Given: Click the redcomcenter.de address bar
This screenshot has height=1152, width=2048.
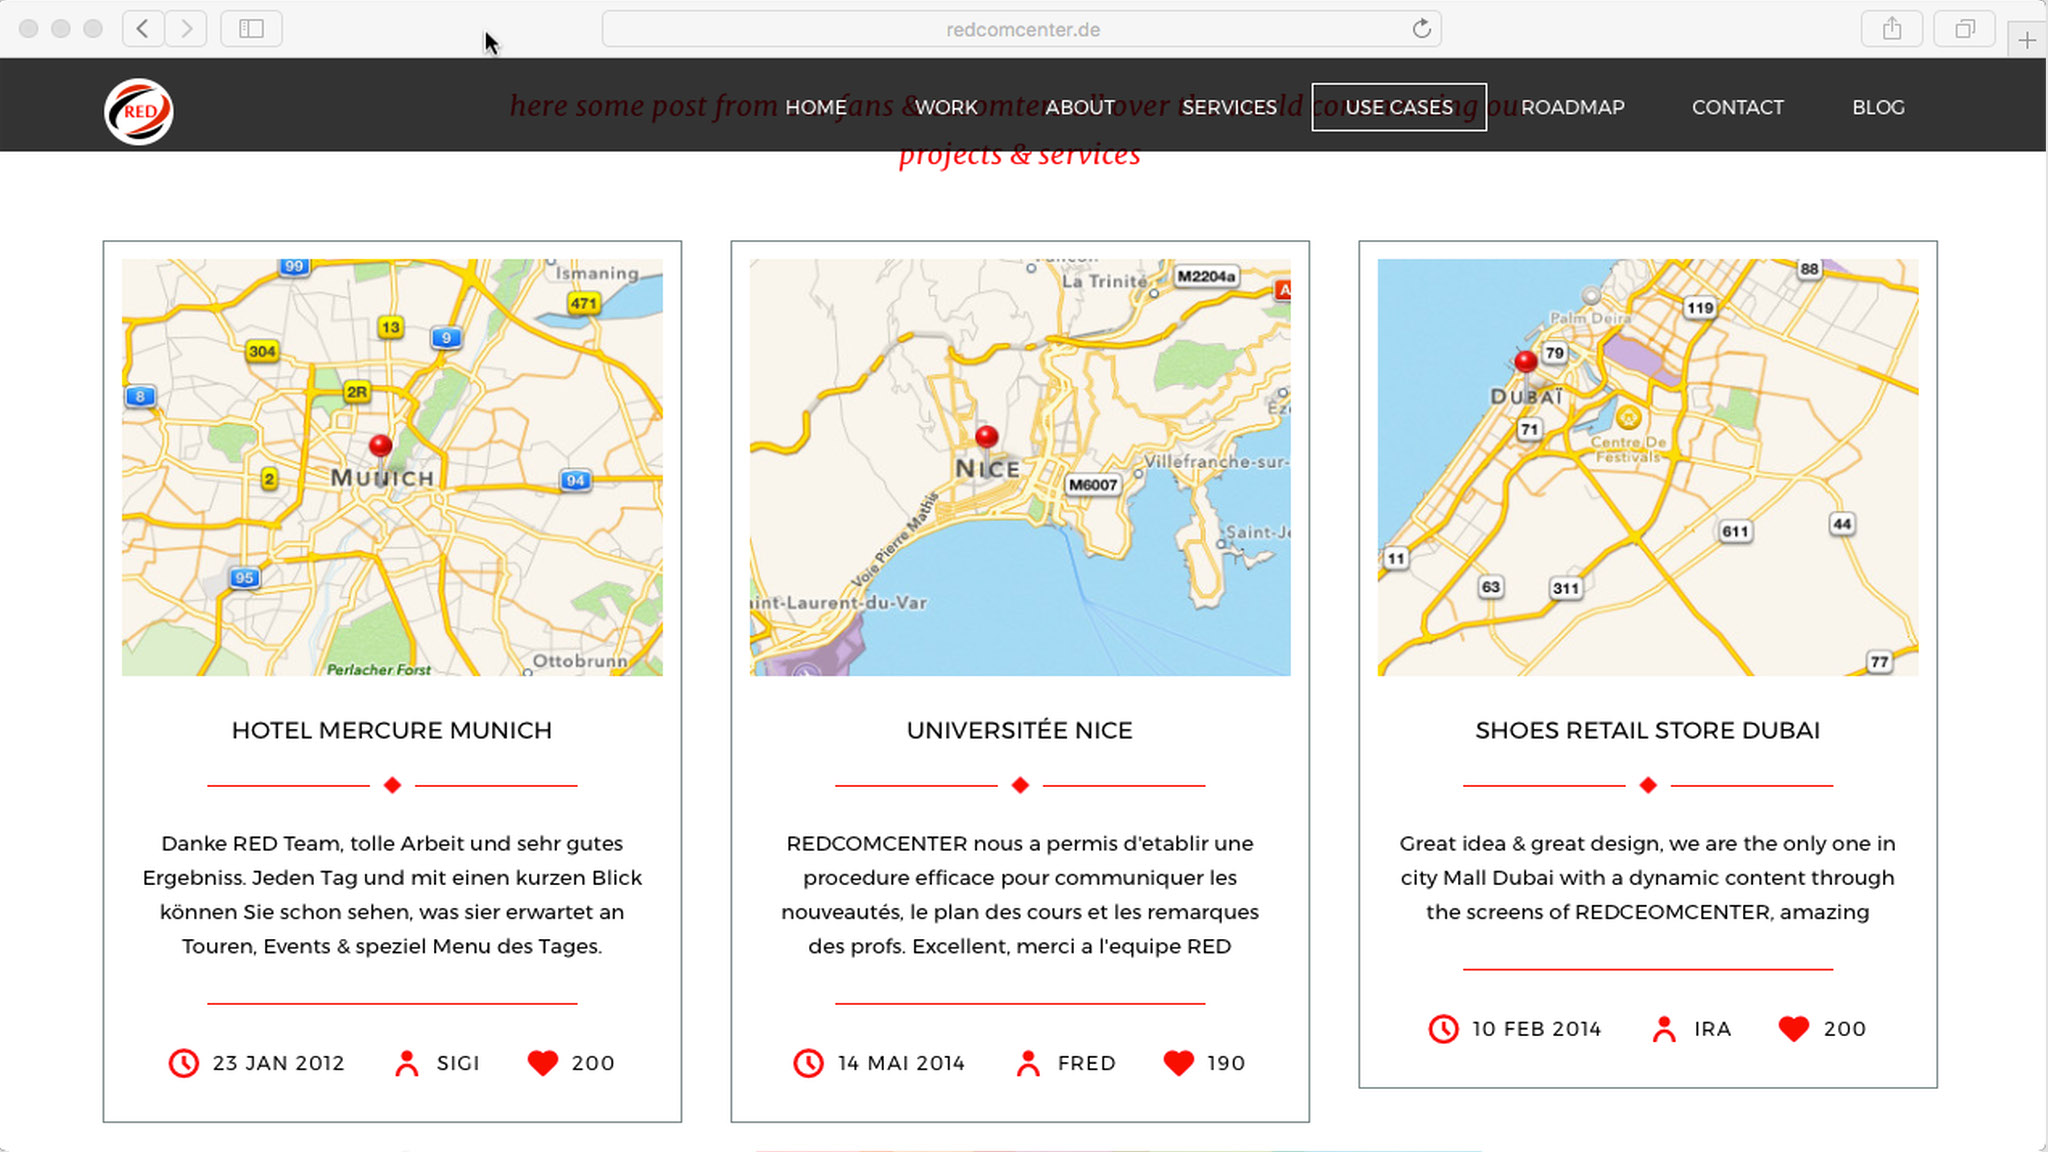Looking at the screenshot, I should (1021, 29).
